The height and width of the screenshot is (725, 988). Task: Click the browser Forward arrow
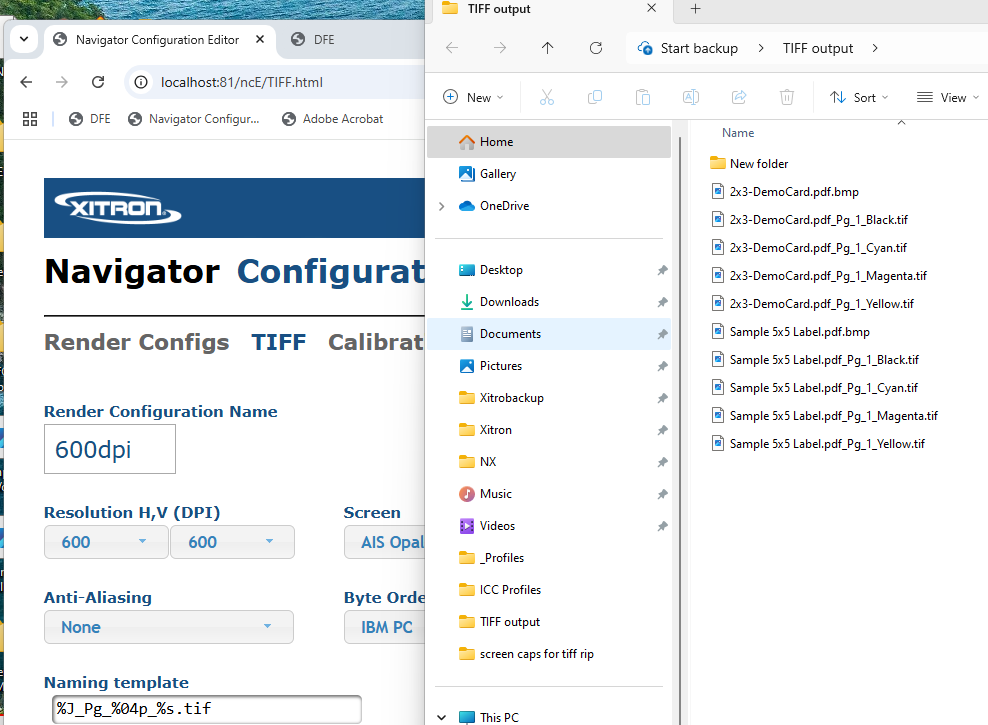click(x=62, y=82)
